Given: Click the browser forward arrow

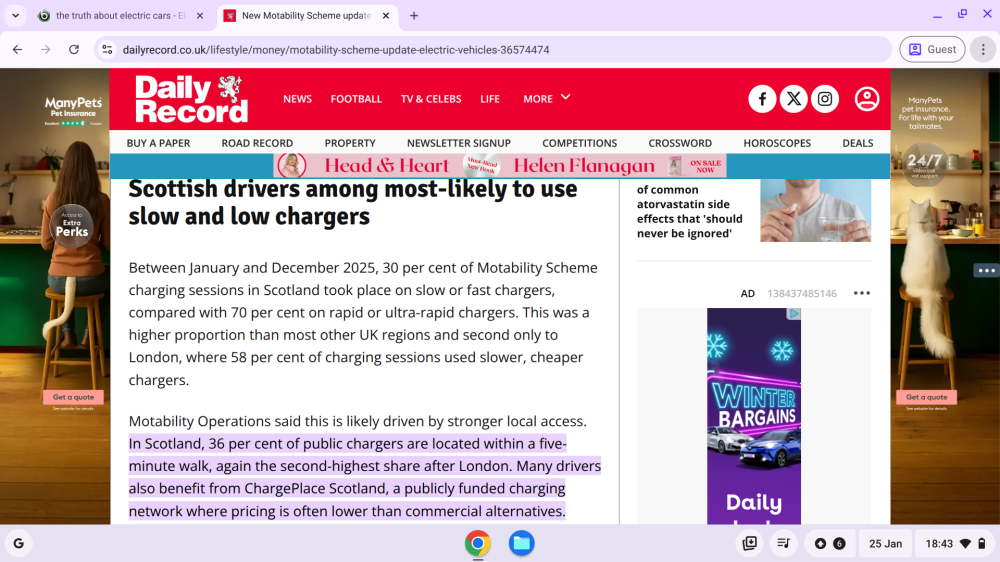Looking at the screenshot, I should click(x=45, y=49).
